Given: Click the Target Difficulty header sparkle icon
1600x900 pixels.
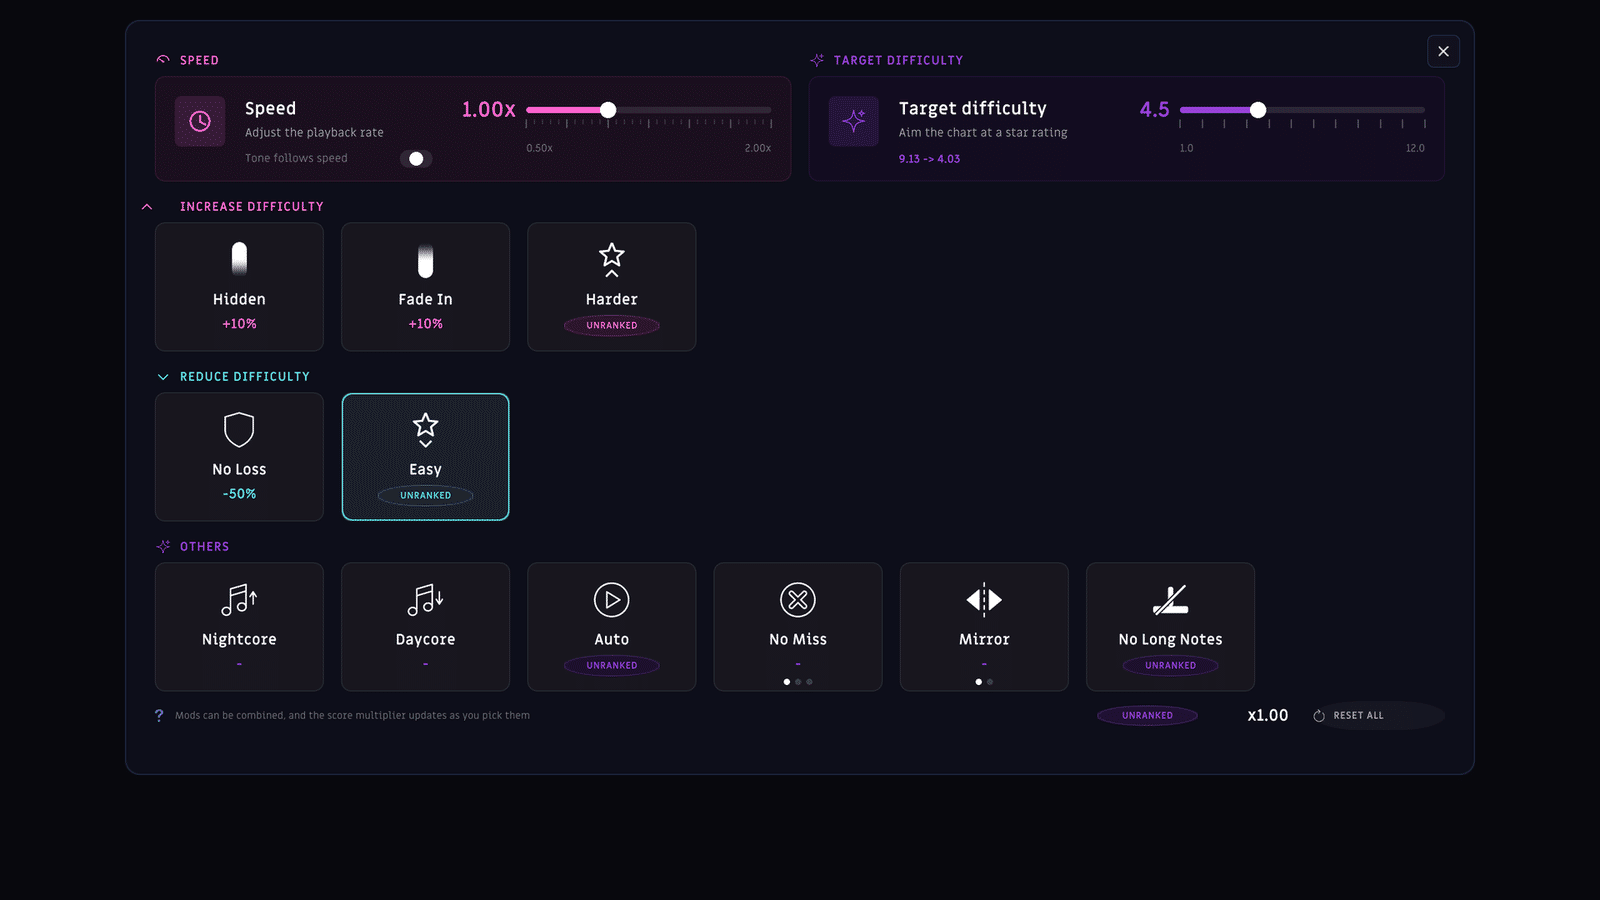Looking at the screenshot, I should (817, 60).
